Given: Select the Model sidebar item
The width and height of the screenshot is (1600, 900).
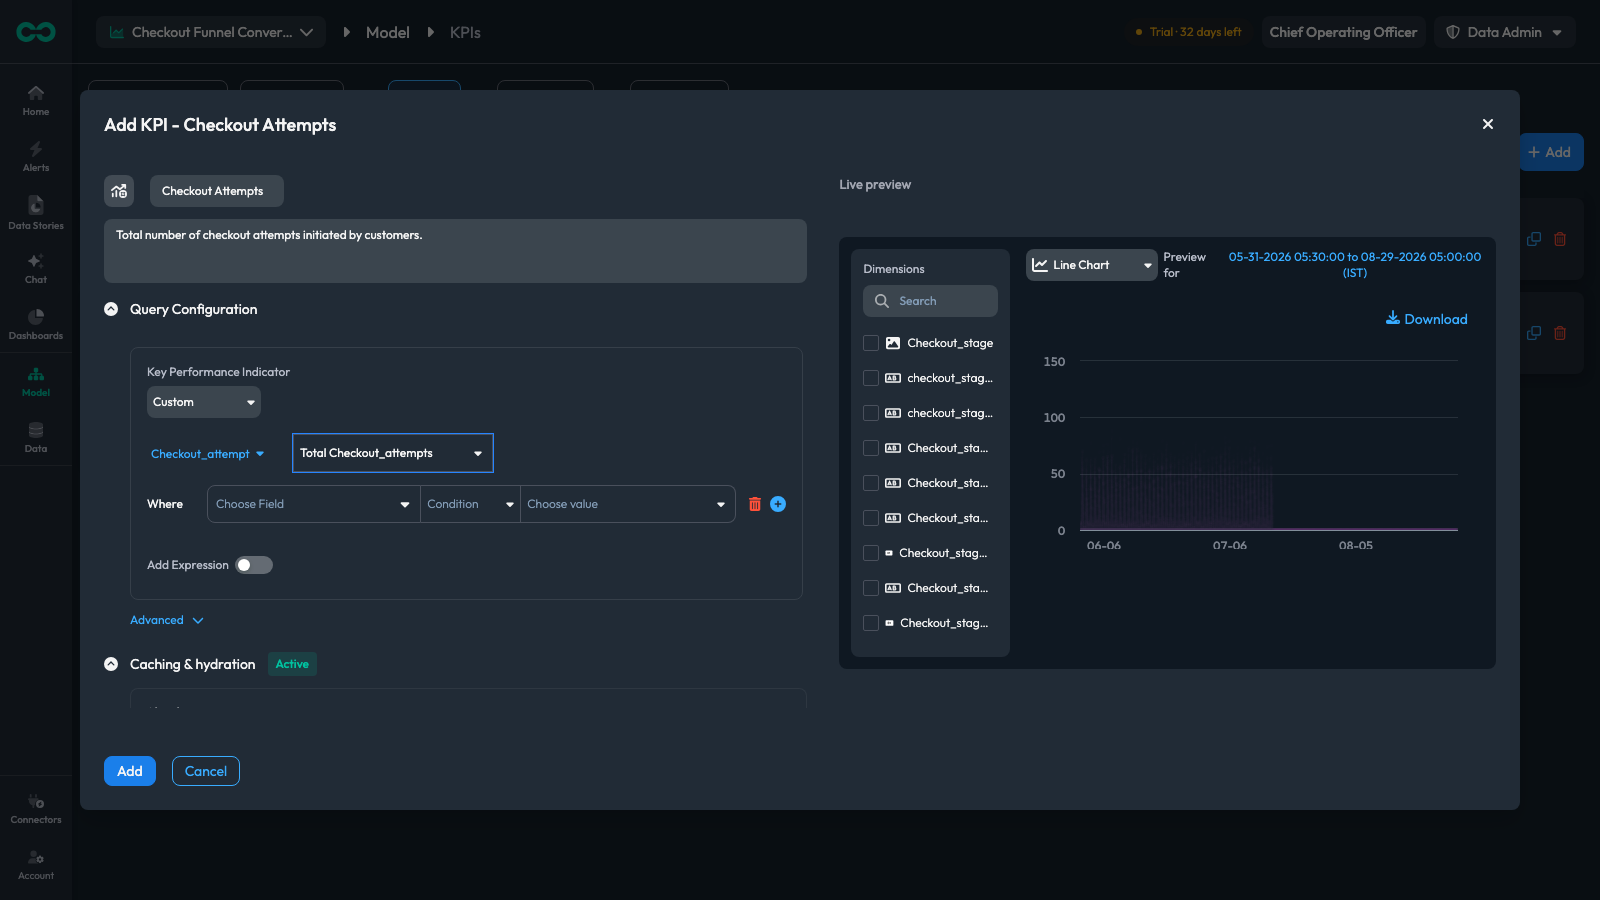Looking at the screenshot, I should pos(36,382).
